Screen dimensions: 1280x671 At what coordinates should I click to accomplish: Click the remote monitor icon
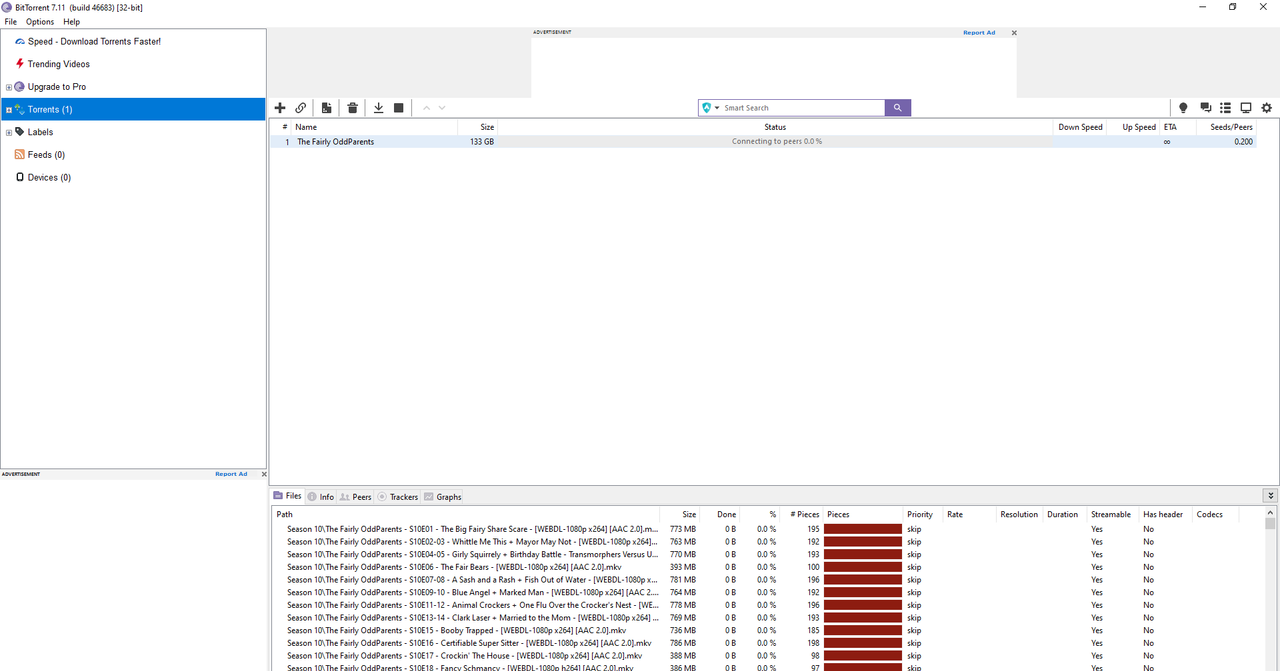click(x=1246, y=108)
